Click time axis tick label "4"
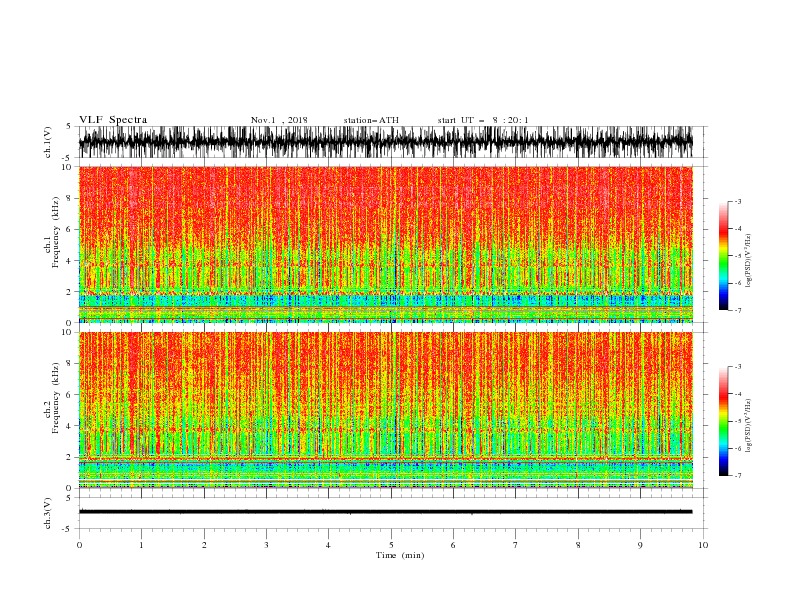Image resolution: width=792 pixels, height=612 pixels. (x=328, y=545)
